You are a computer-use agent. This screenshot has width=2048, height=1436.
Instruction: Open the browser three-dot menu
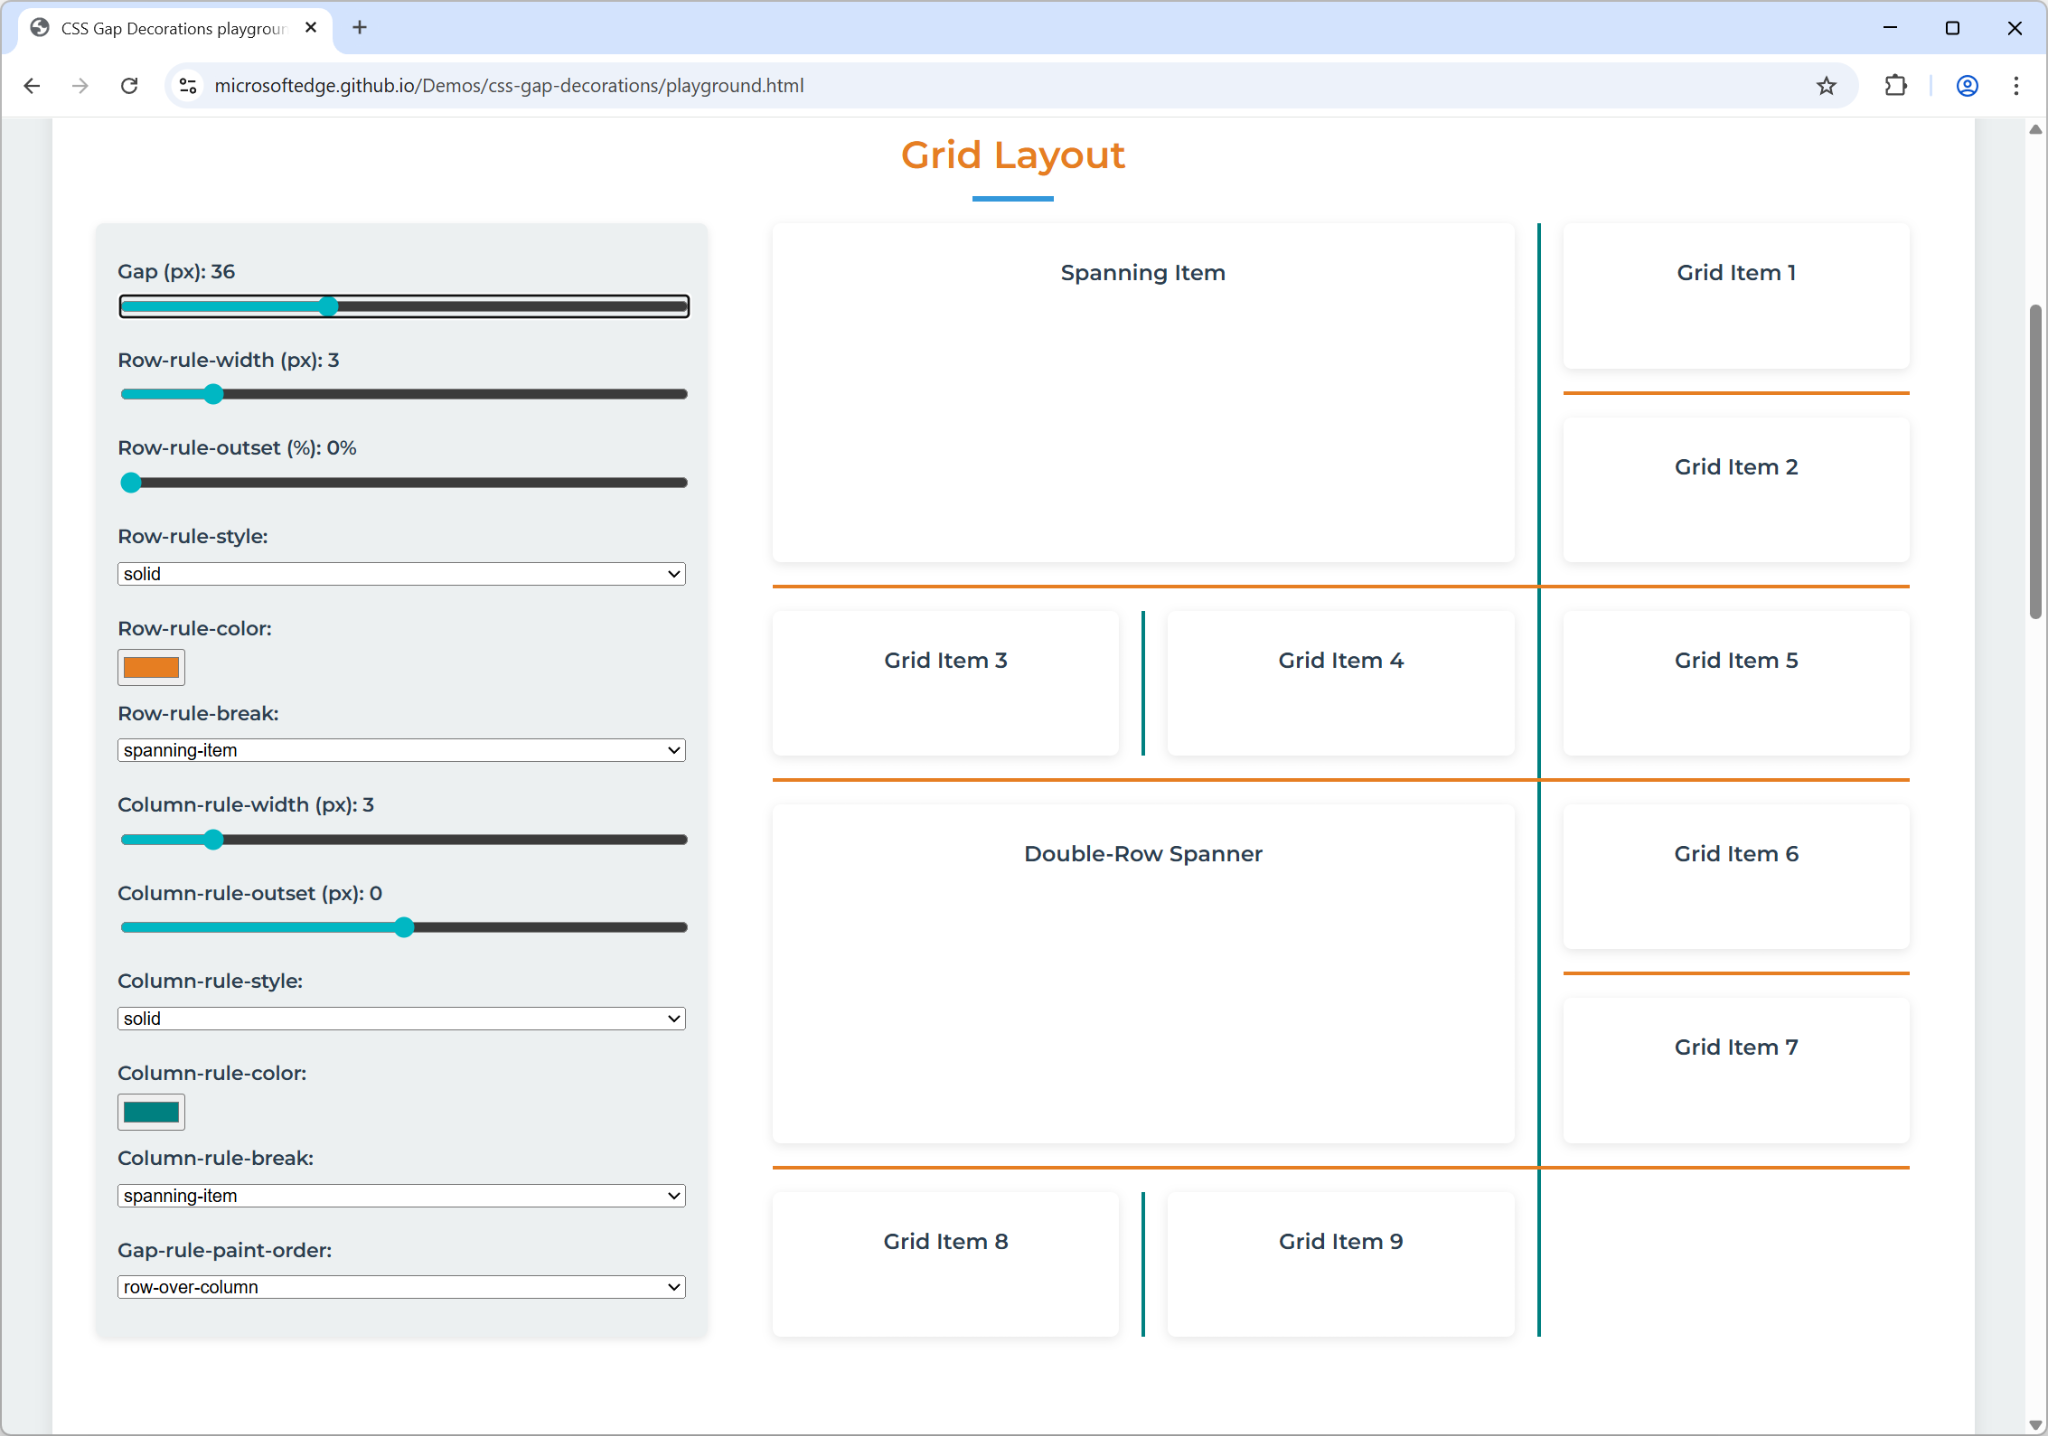tap(2017, 85)
